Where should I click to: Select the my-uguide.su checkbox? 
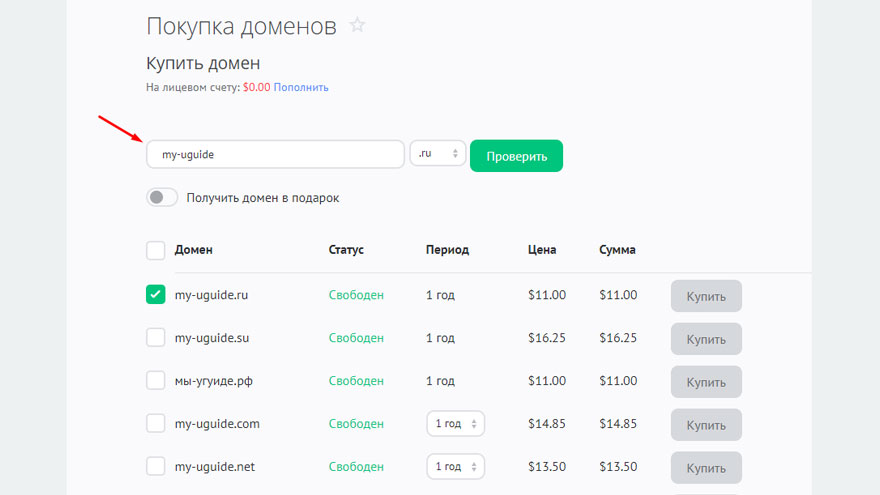[x=156, y=338]
